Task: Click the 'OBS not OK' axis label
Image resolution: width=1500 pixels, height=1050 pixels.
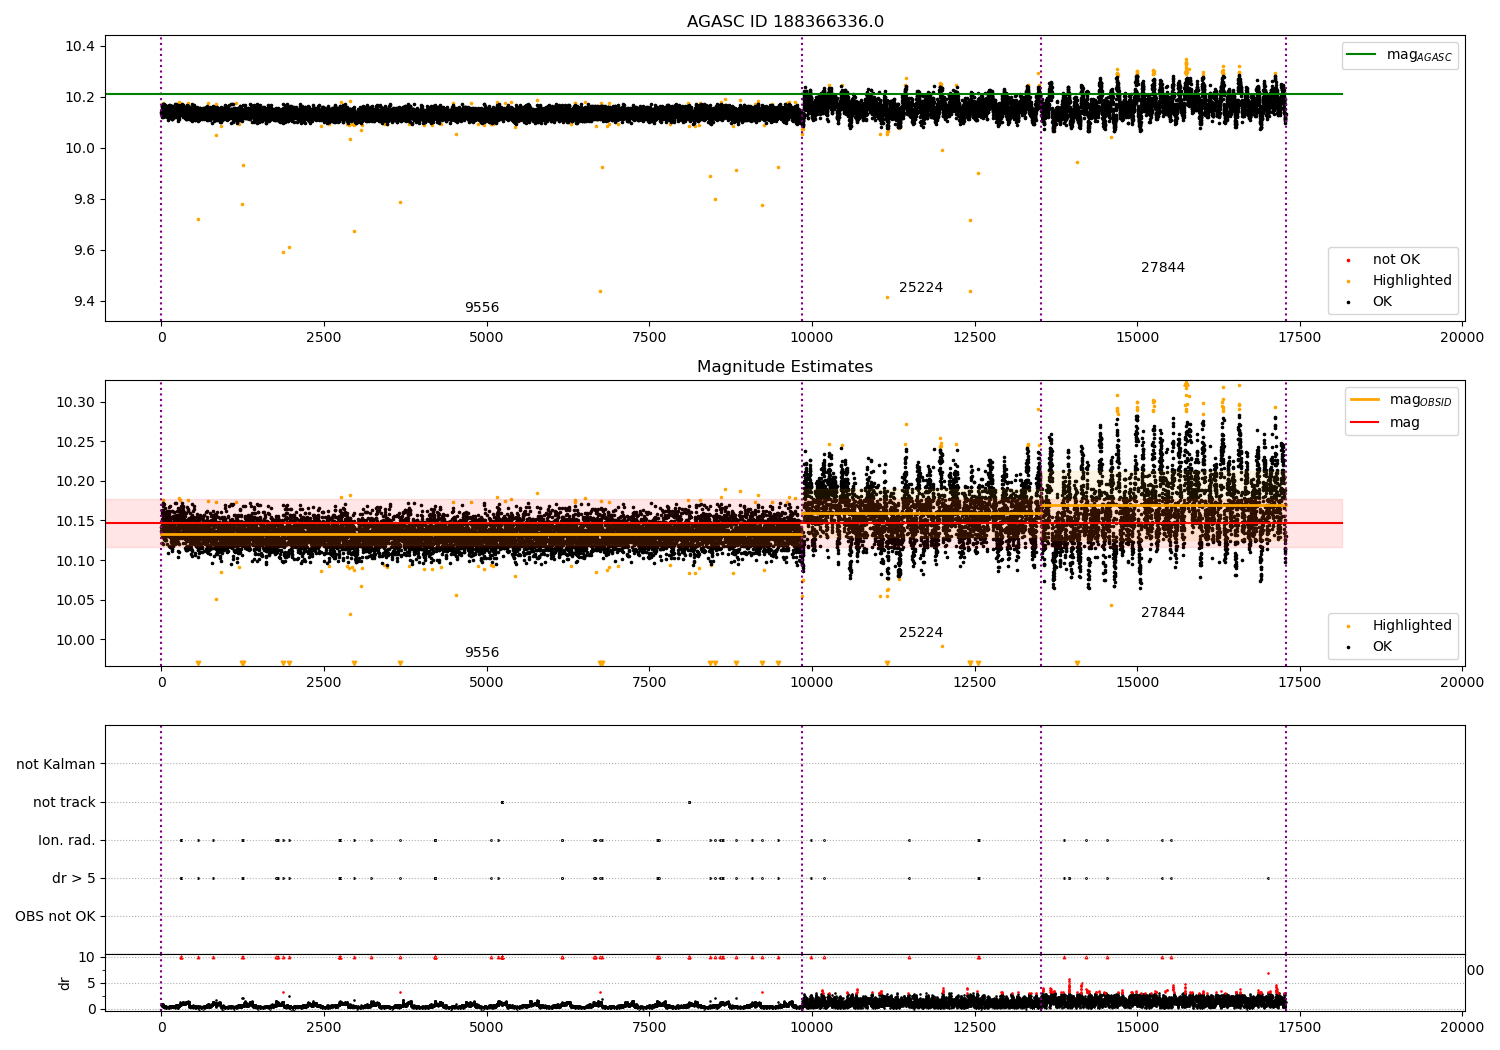Action: point(55,917)
